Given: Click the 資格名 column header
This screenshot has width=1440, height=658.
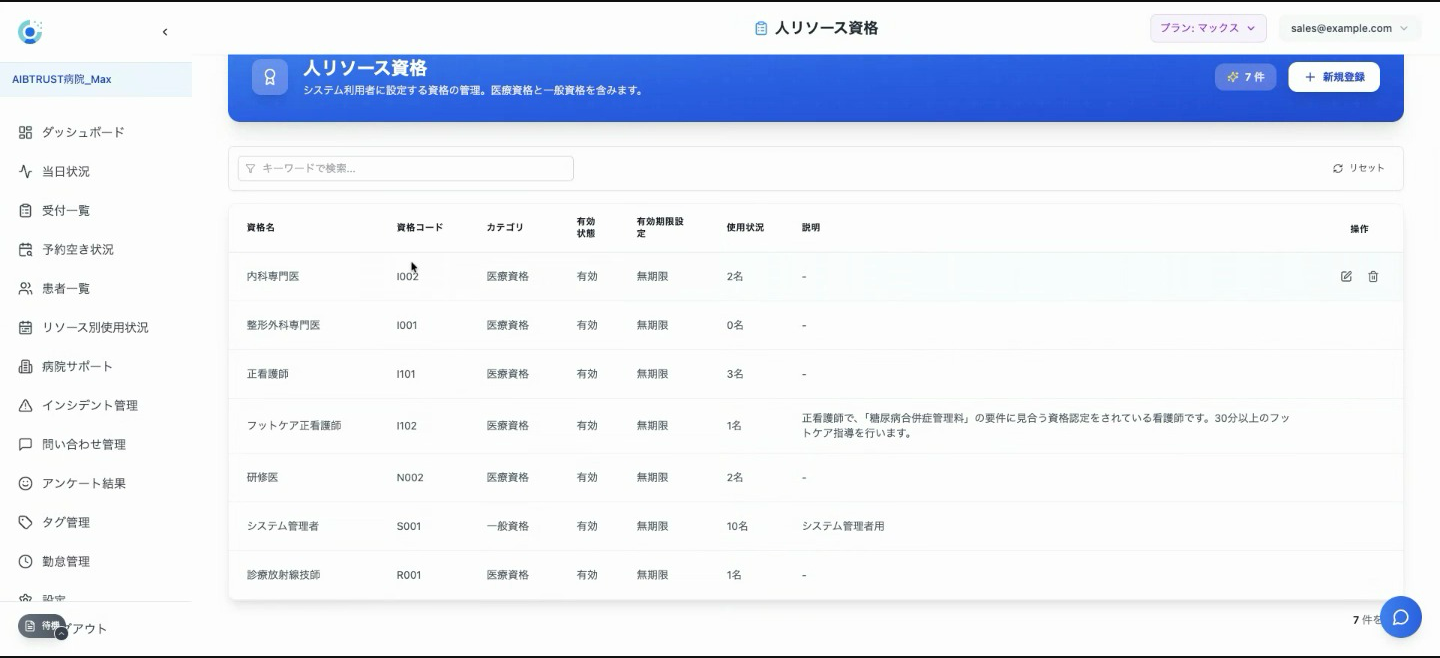Looking at the screenshot, I should (x=260, y=227).
